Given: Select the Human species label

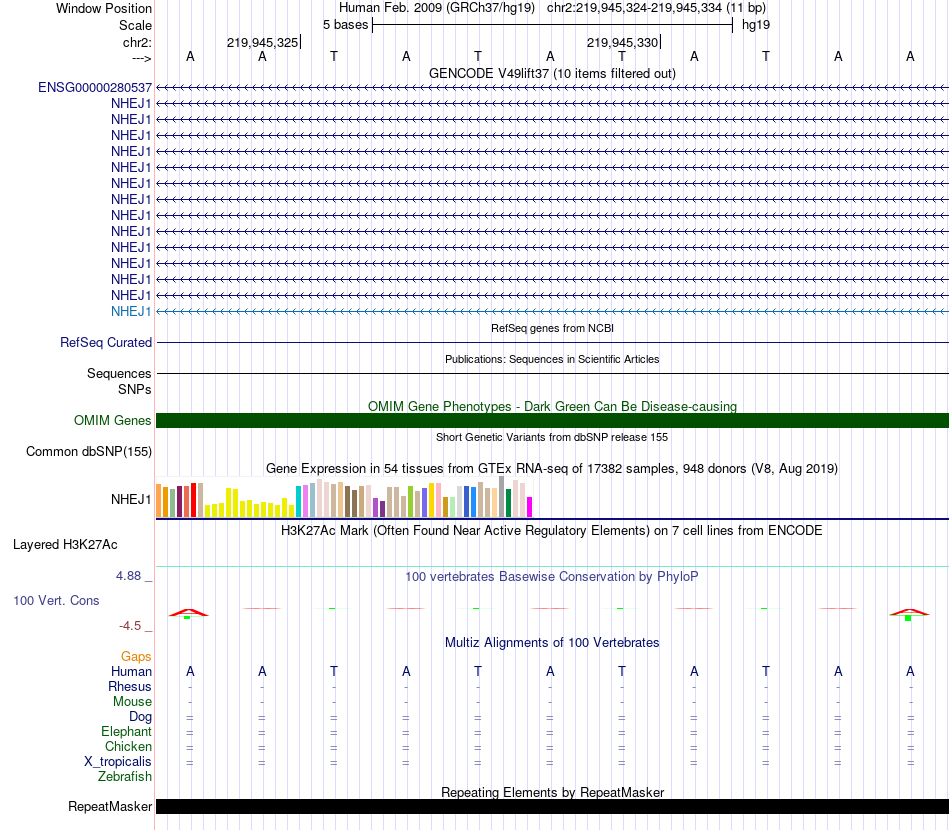Looking at the screenshot, I should 131,671.
